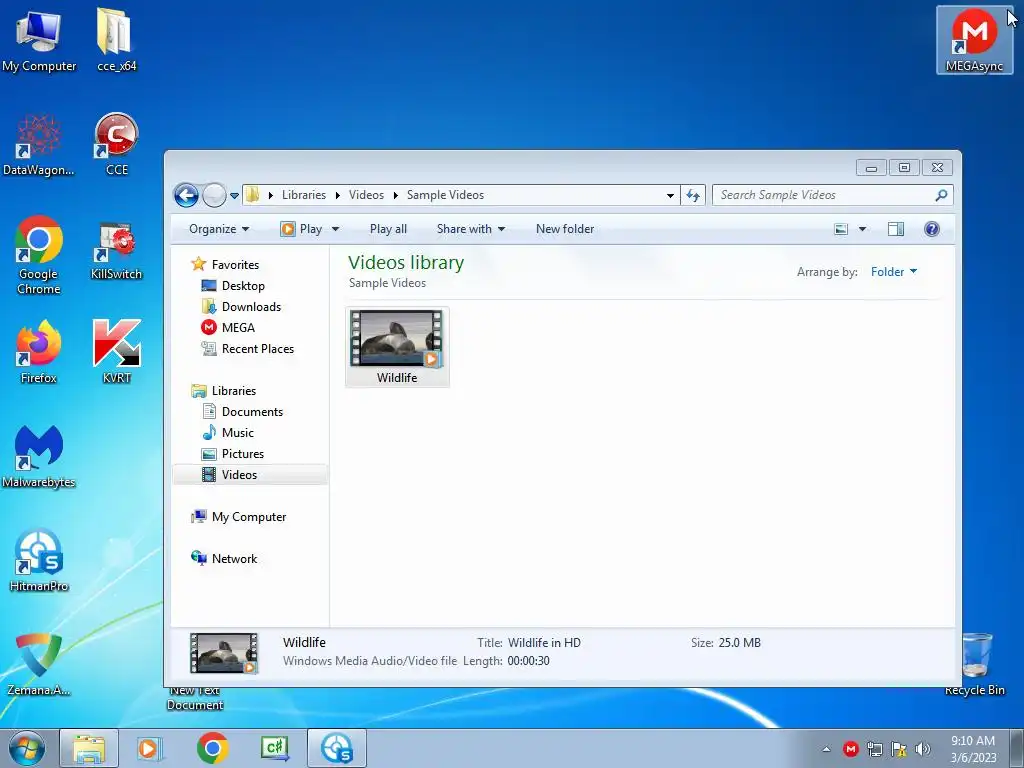Screen dimensions: 1024x768
Task: Click the address bar refresh button
Action: coord(693,195)
